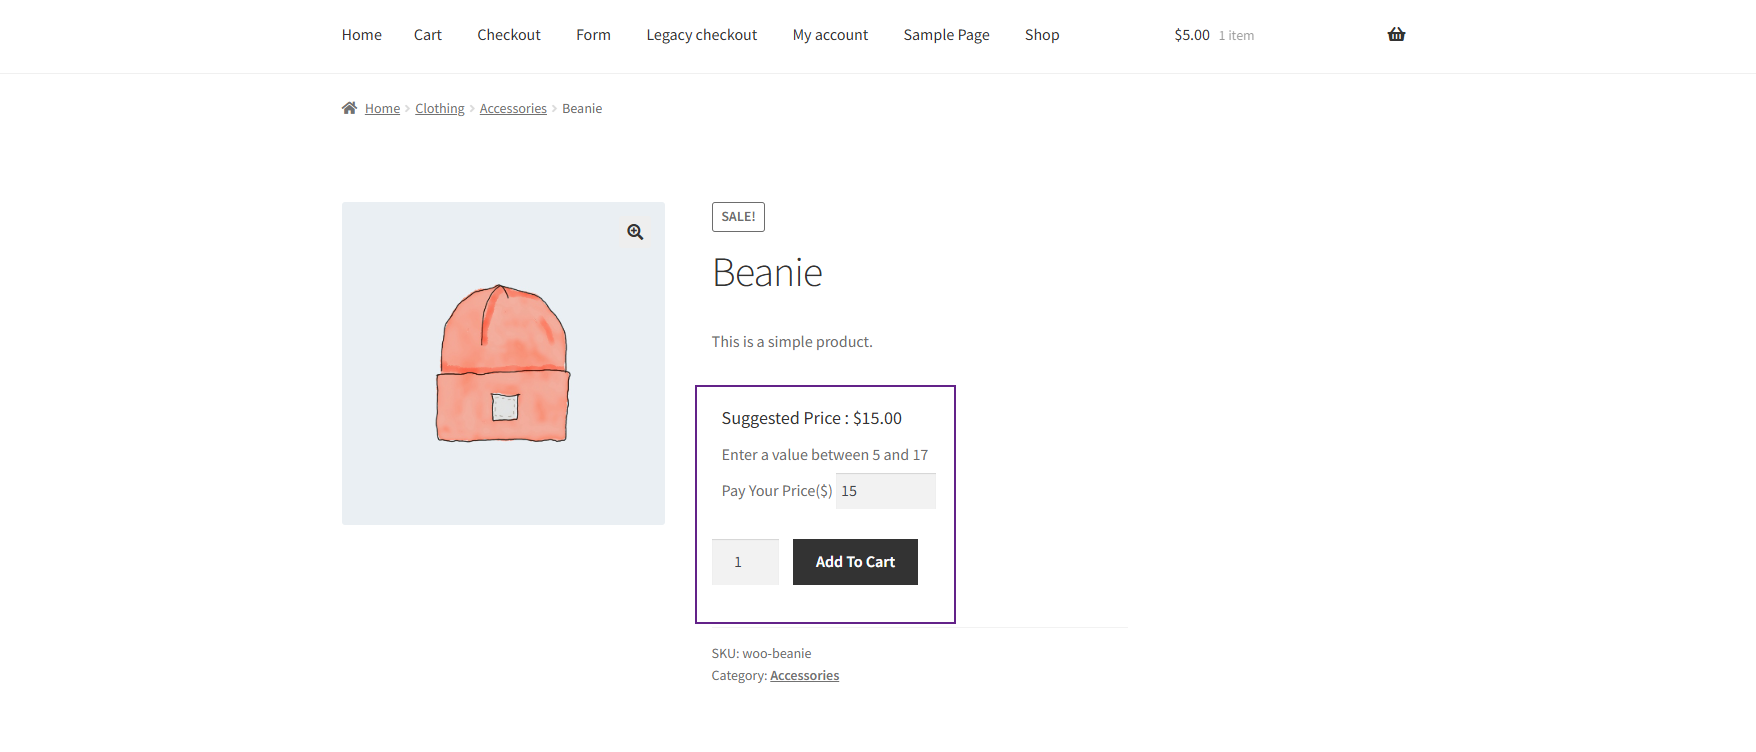Click the Beanie product title
This screenshot has height=752, width=1756.
tap(767, 273)
